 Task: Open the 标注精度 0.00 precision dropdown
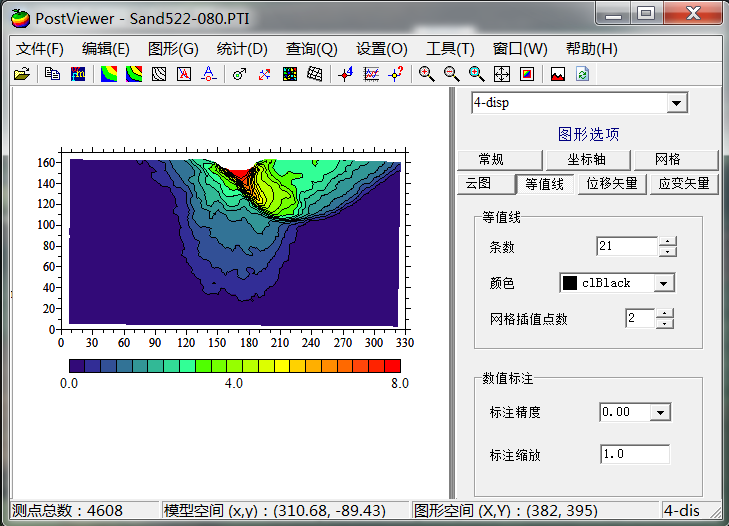pos(660,412)
